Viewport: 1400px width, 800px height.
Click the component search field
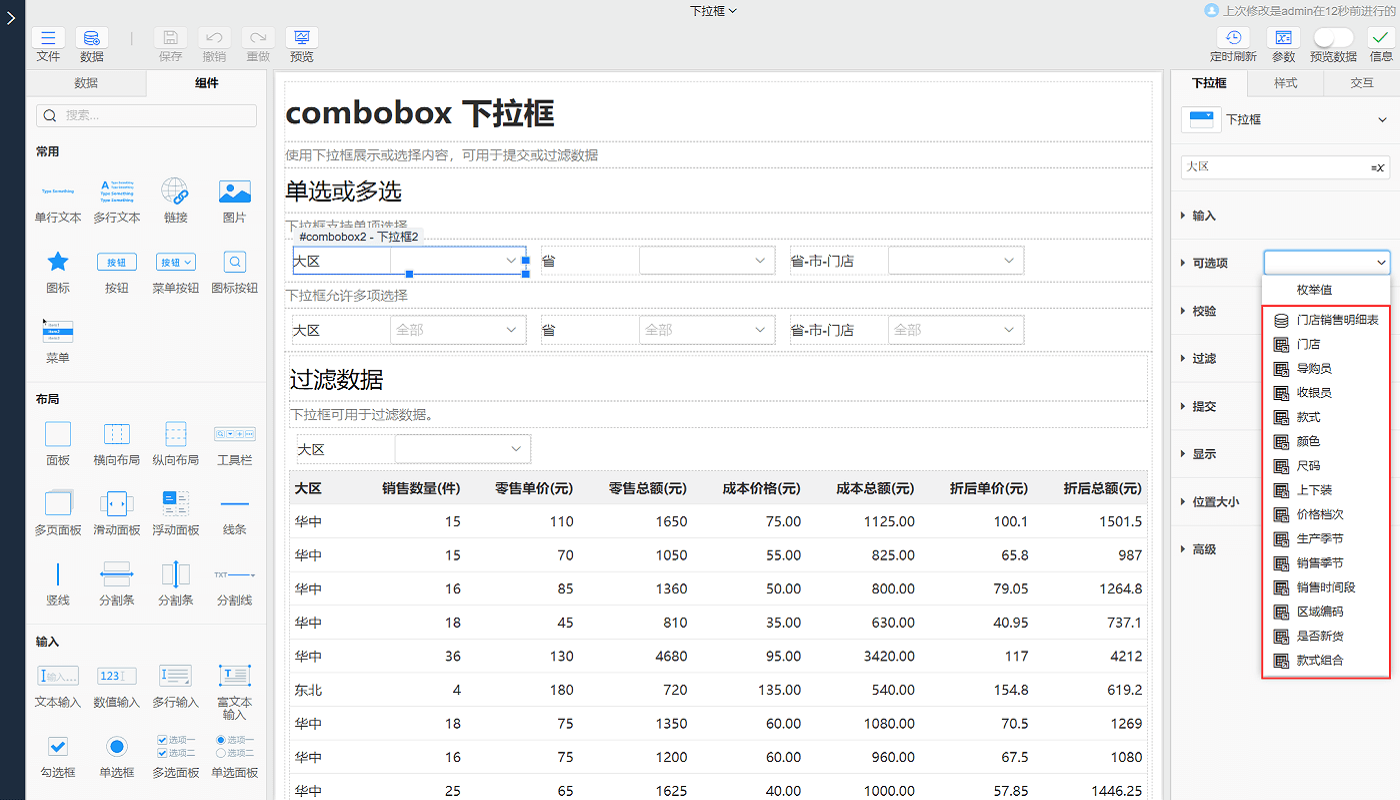(x=146, y=116)
